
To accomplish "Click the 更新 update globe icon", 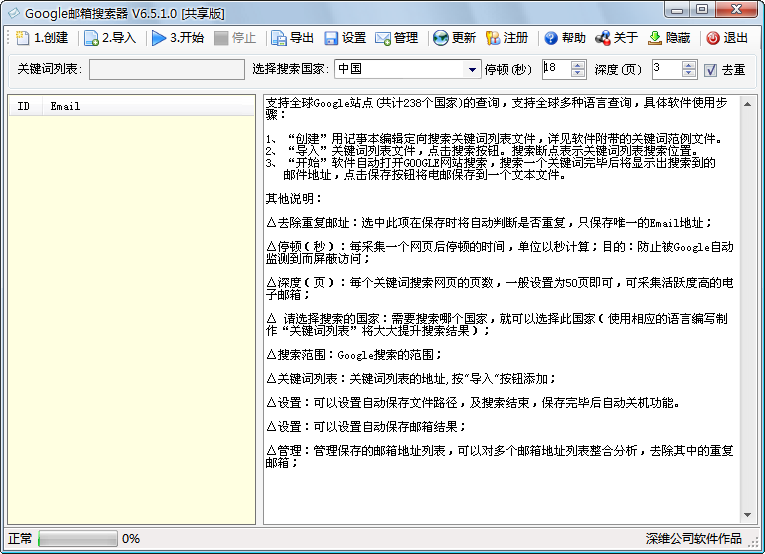I will (x=441, y=38).
